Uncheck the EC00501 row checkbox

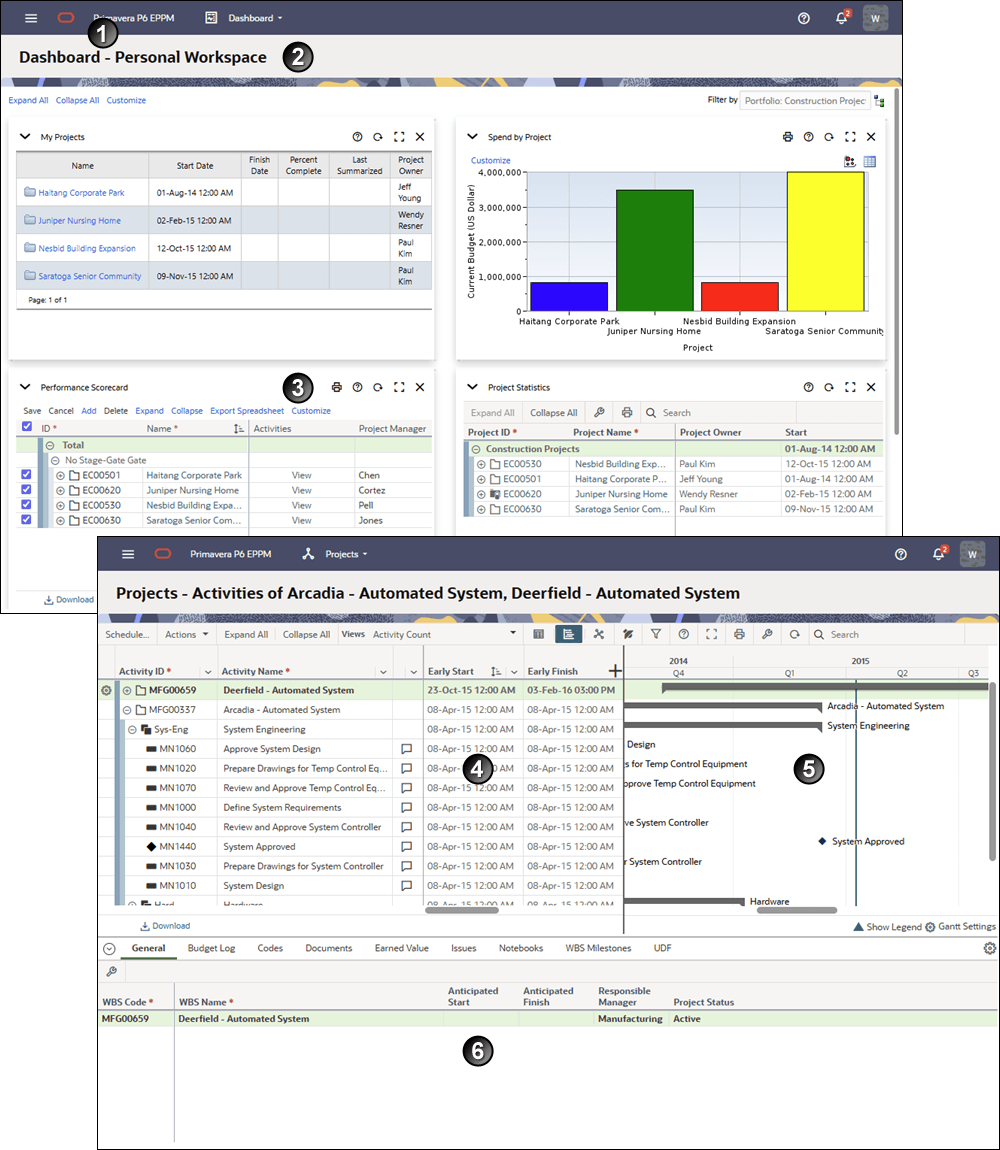click(x=26, y=475)
